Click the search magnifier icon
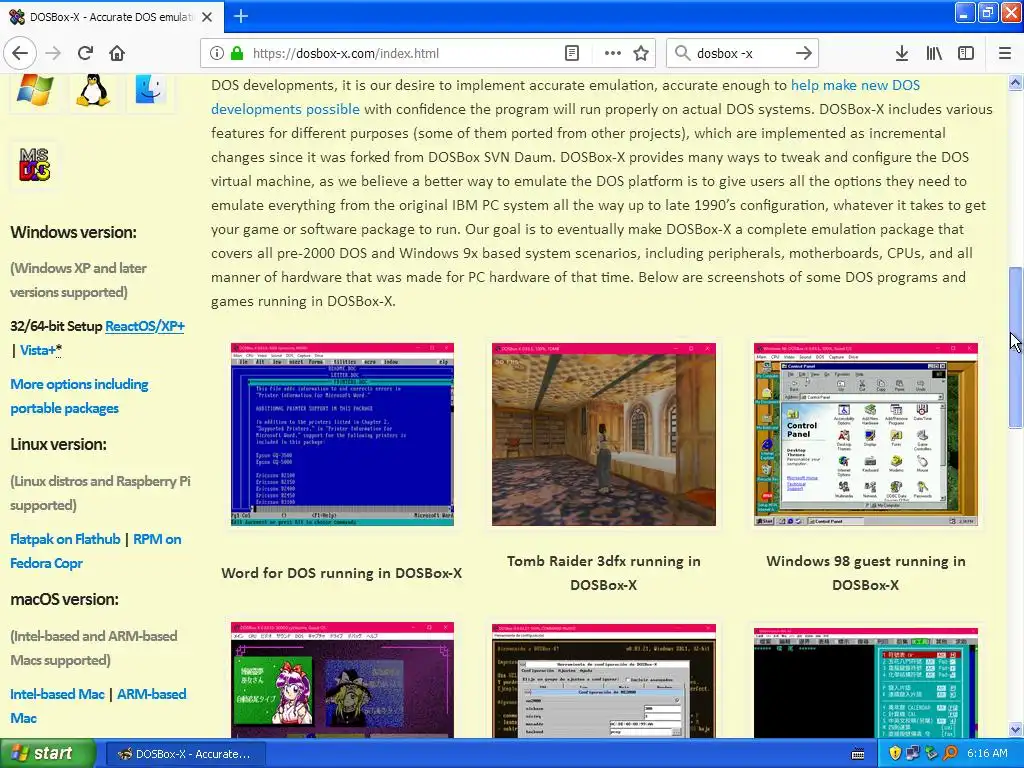Screen dimensions: 1024x768 pos(682,54)
